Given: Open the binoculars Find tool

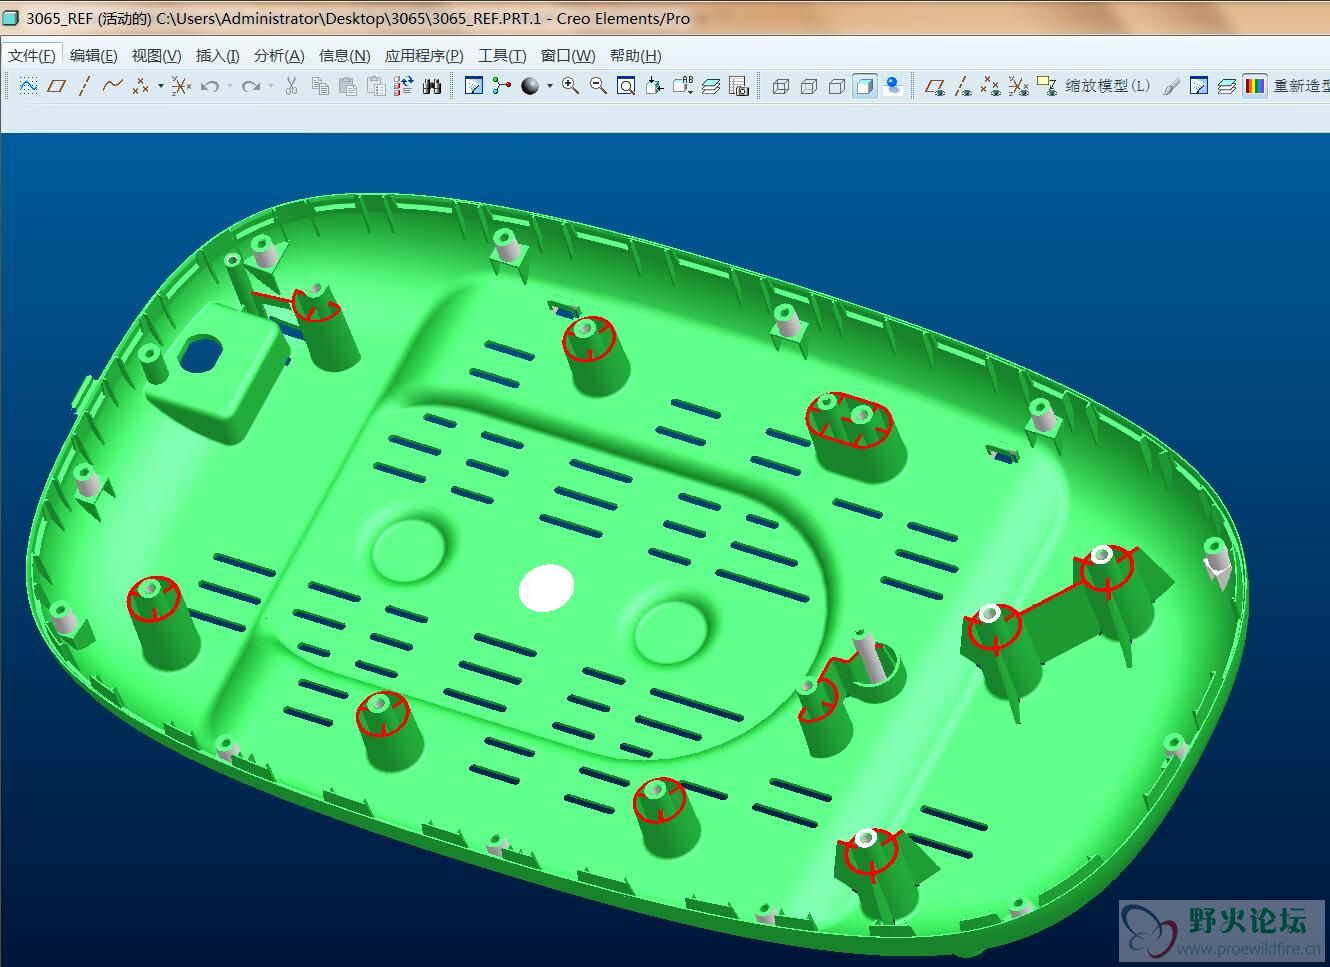Looking at the screenshot, I should tap(432, 86).
